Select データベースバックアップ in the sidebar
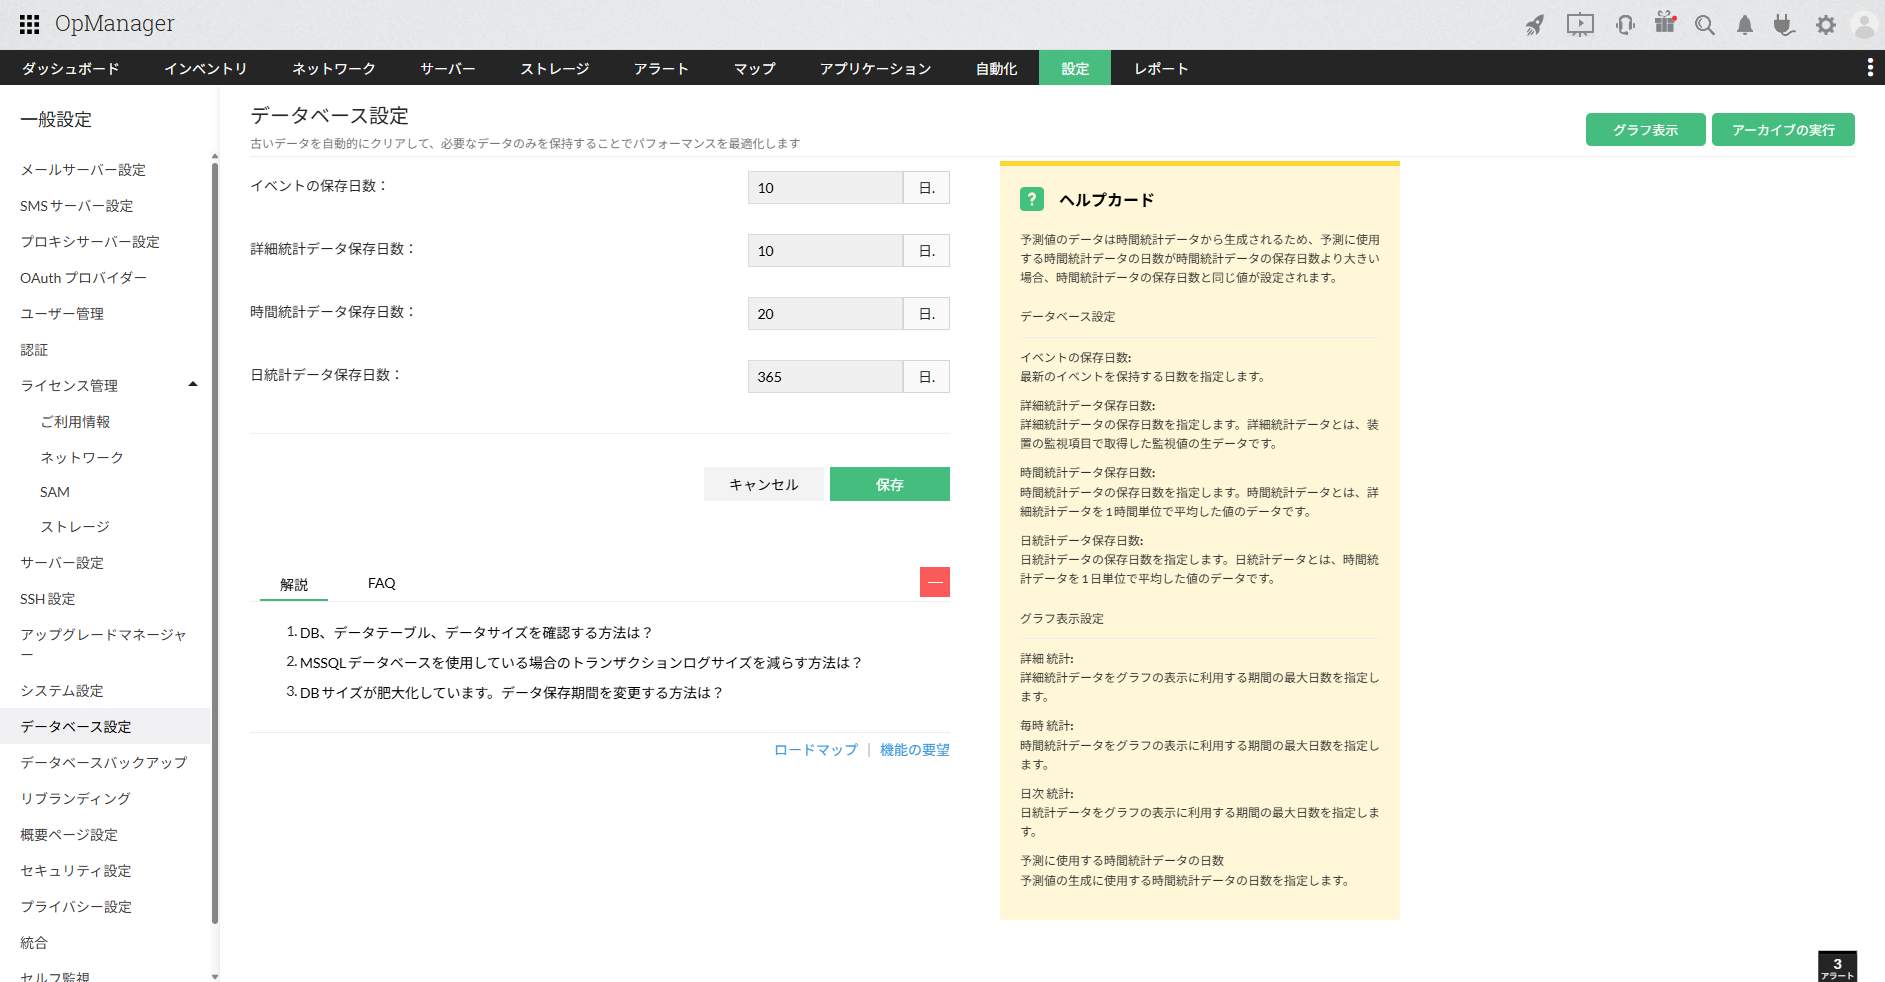This screenshot has height=982, width=1885. click(x=104, y=762)
